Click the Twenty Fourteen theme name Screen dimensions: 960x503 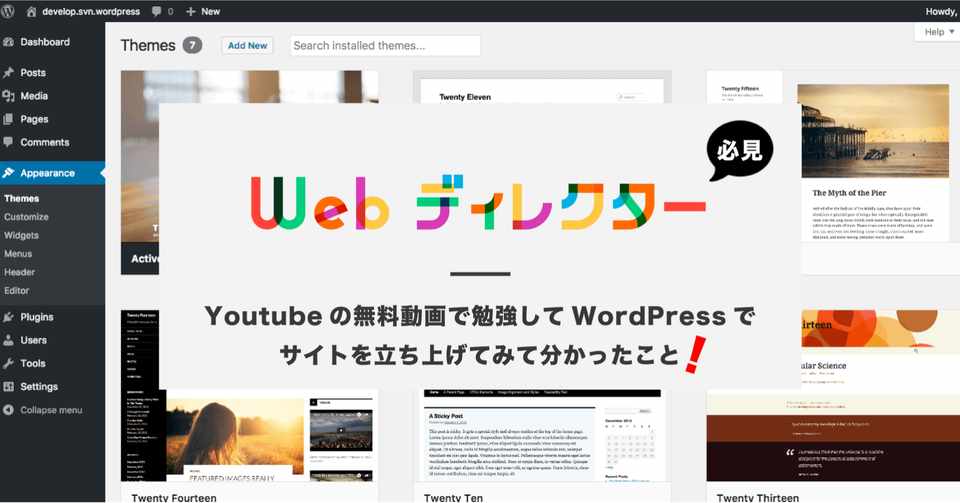[x=174, y=497]
